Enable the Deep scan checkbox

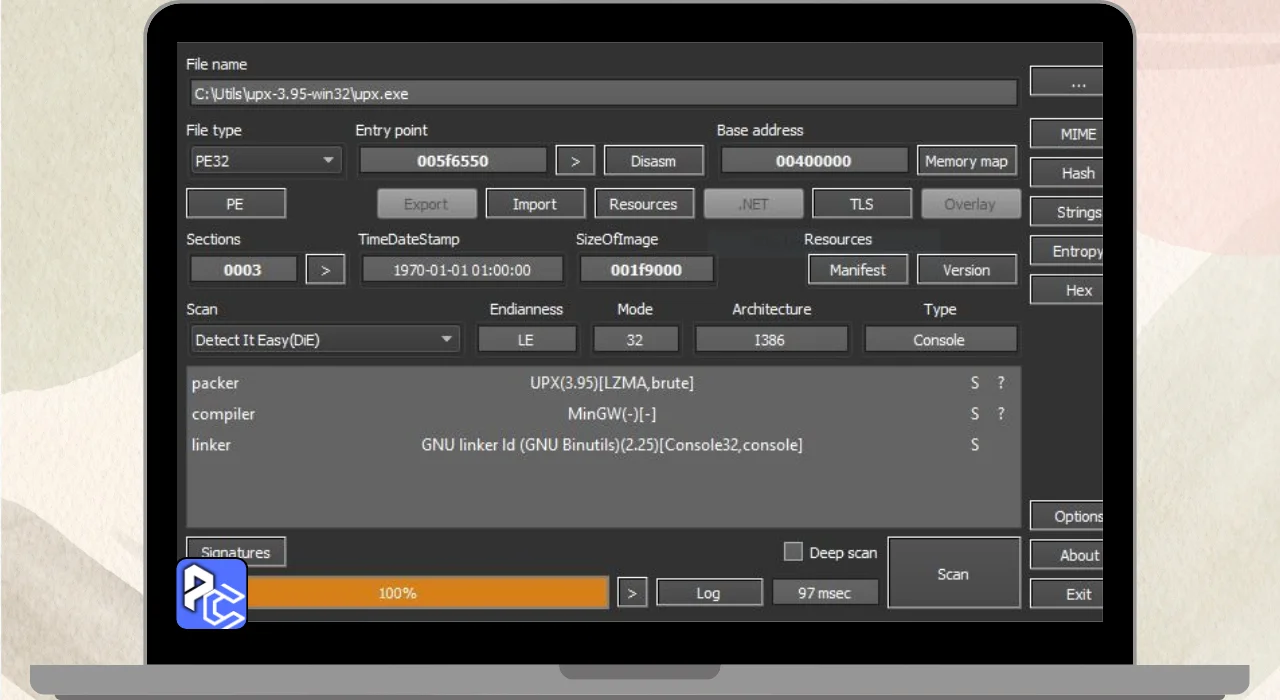pyautogui.click(x=793, y=552)
